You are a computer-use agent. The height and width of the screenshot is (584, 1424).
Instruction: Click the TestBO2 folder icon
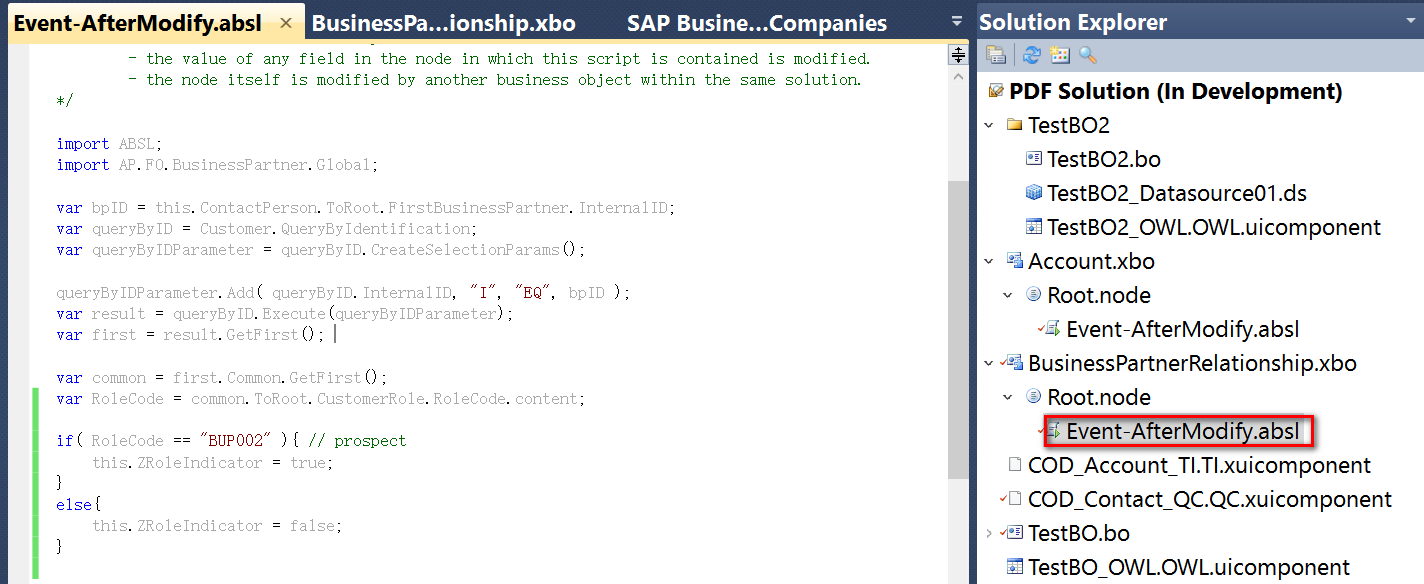click(1014, 125)
